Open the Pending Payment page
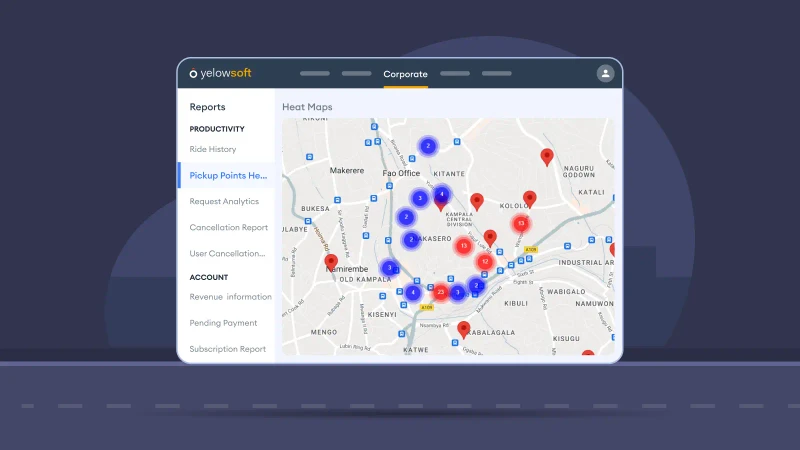This screenshot has width=800, height=450. (223, 323)
